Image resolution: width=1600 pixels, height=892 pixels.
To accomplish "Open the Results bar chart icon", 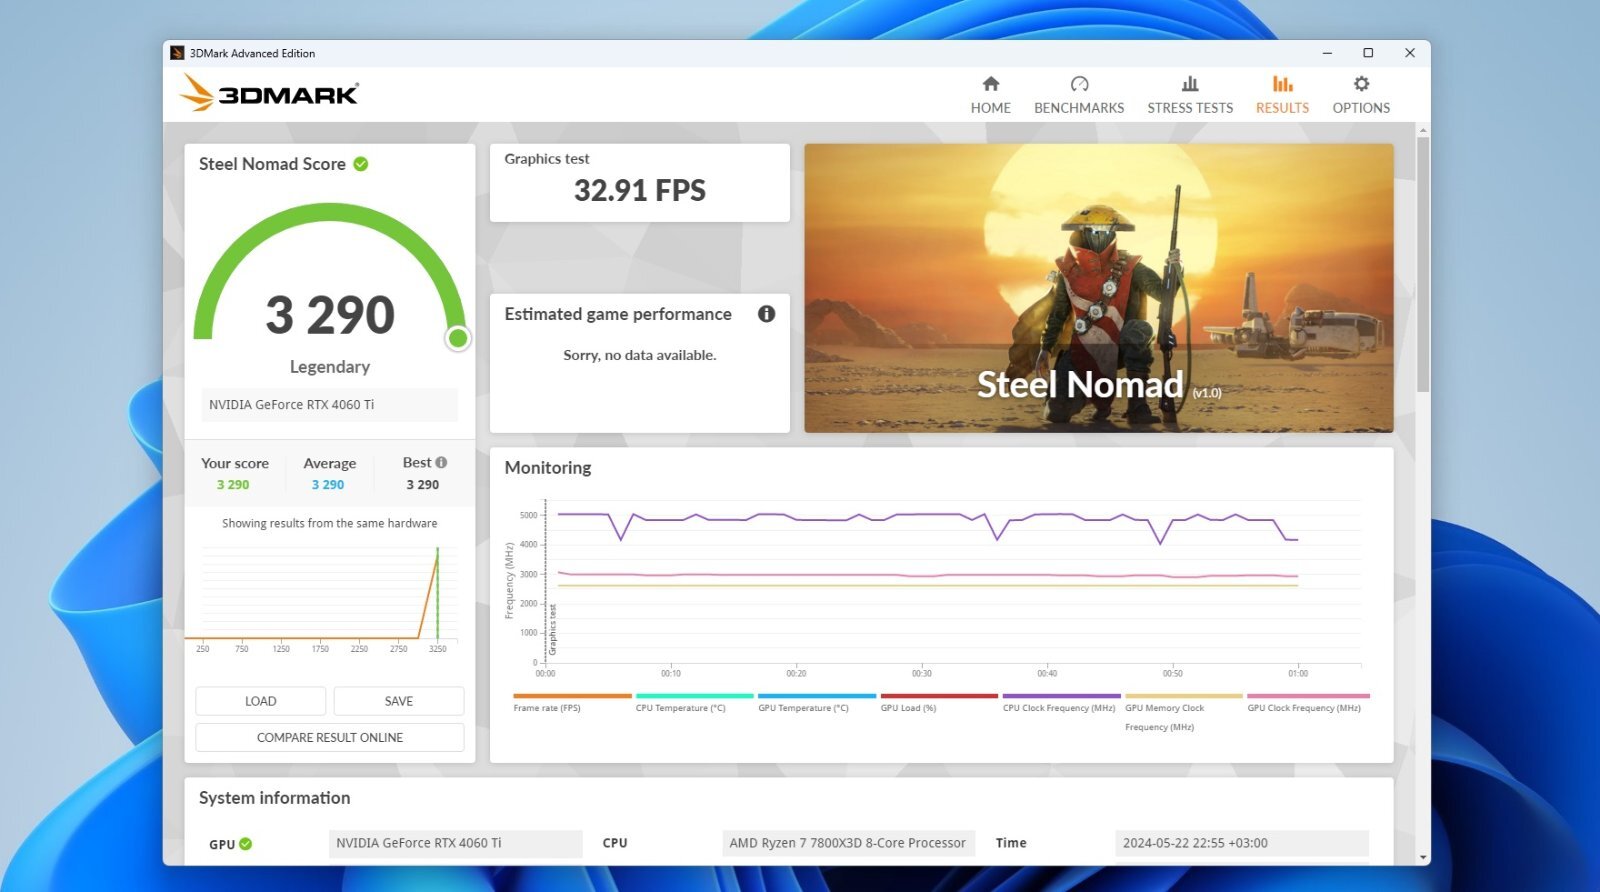I will [x=1282, y=84].
